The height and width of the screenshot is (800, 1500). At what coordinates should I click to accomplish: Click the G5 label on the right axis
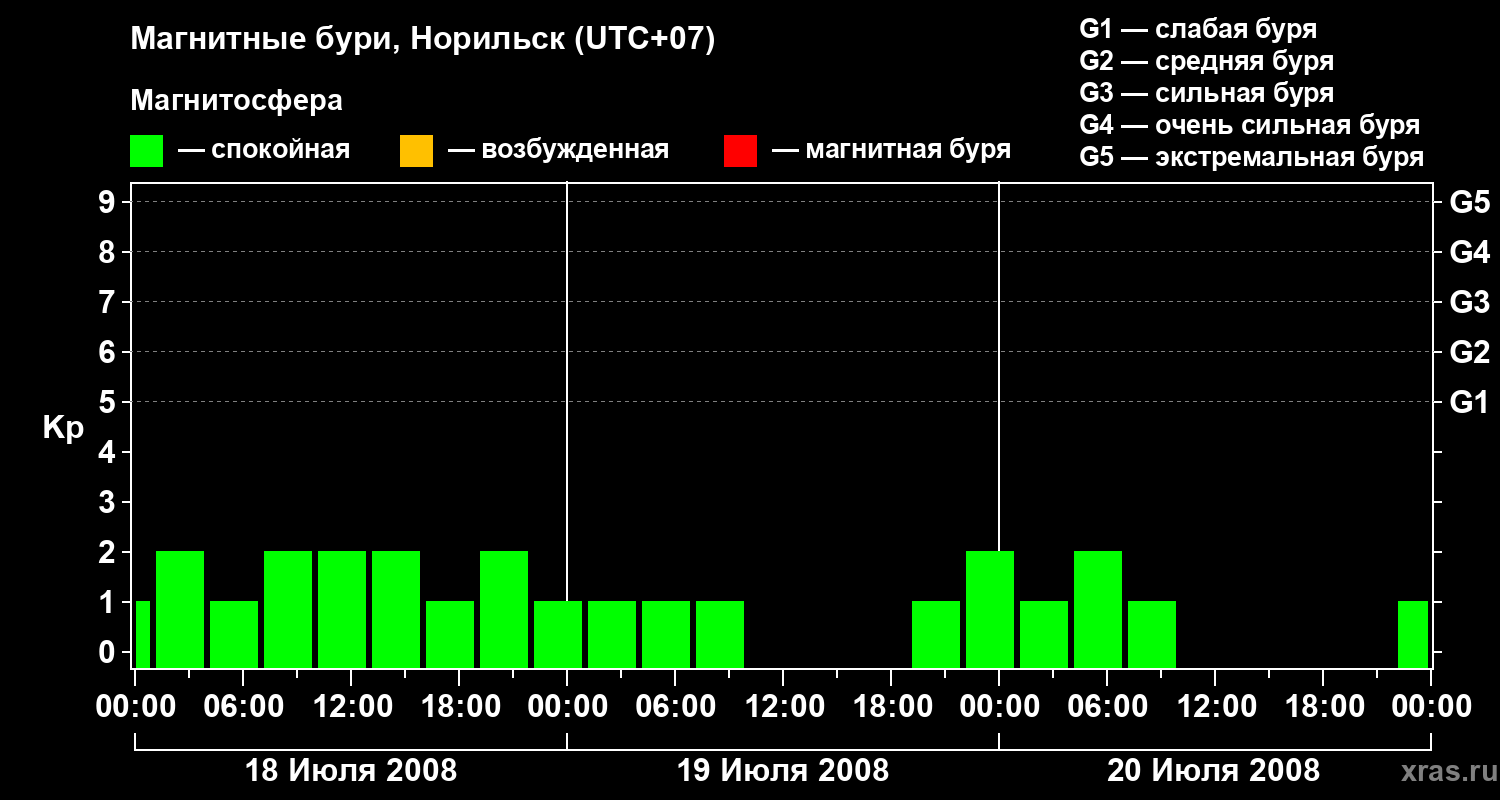(1470, 202)
